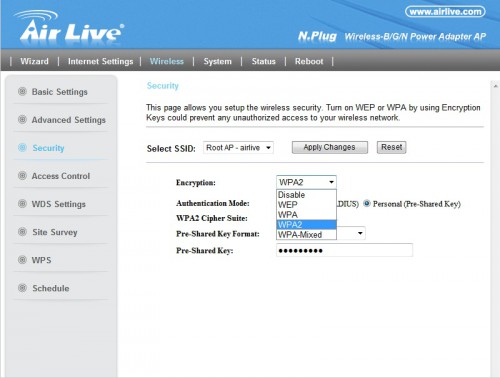Go to Internet Settings tab

(100, 61)
